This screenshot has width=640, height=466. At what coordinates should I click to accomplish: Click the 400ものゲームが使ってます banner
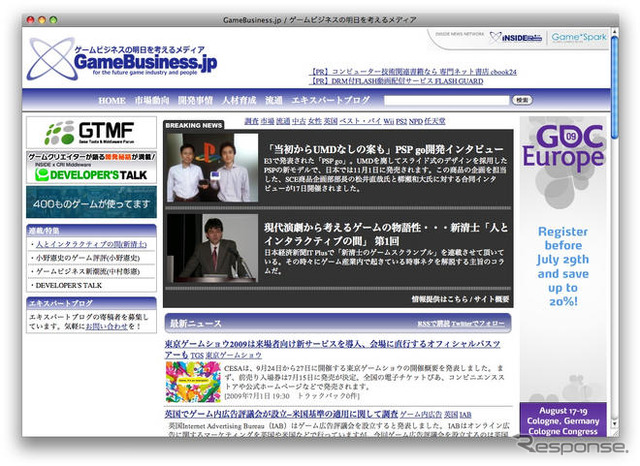(91, 202)
